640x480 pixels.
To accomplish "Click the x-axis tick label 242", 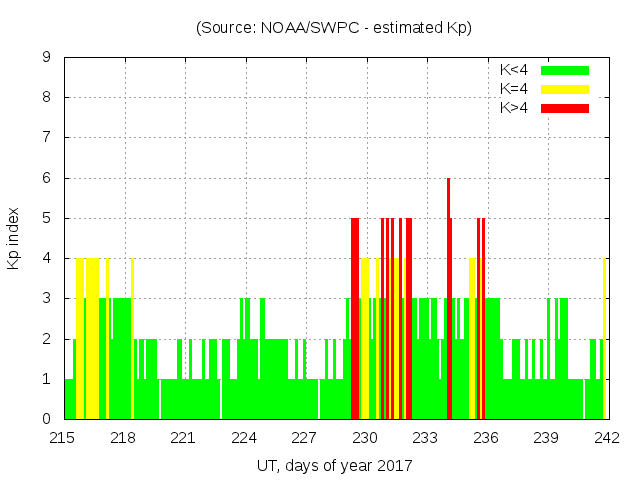I will (x=607, y=438).
